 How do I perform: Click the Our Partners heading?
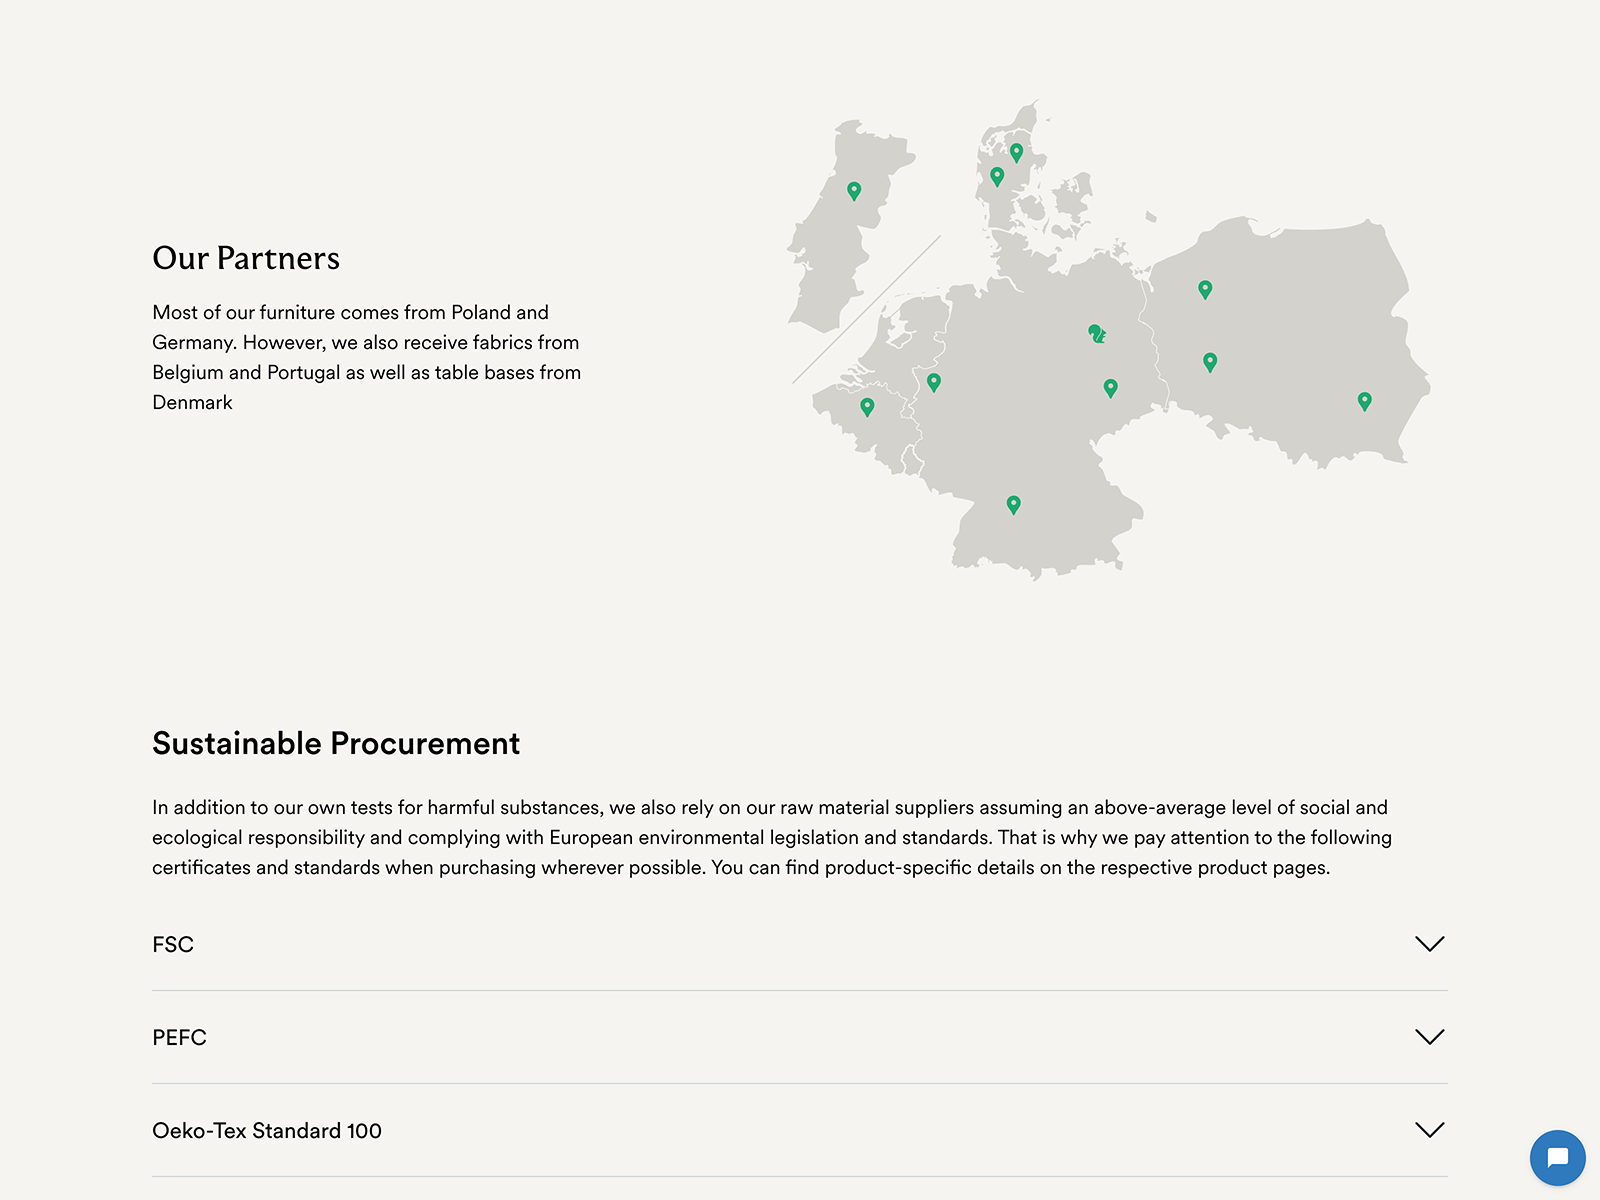(x=246, y=258)
